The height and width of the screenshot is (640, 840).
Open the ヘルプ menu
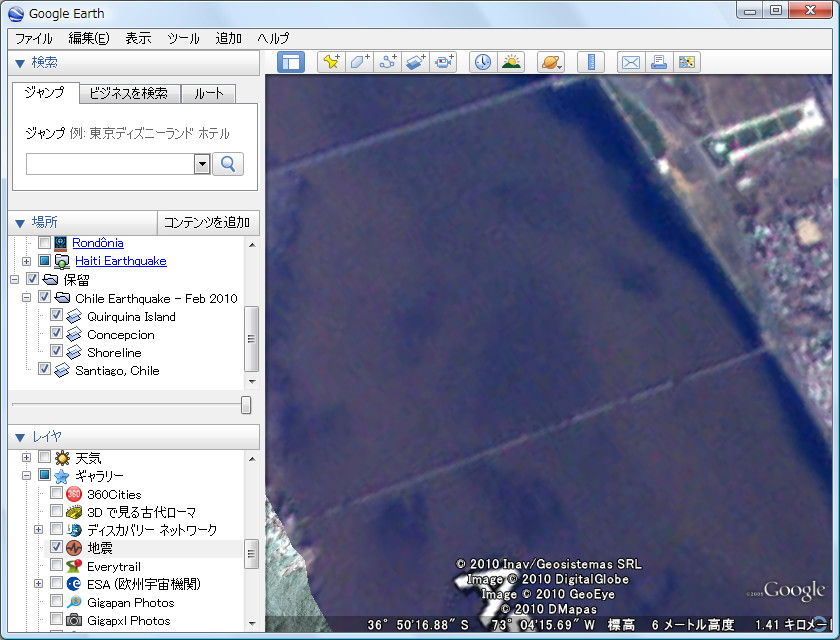[273, 39]
